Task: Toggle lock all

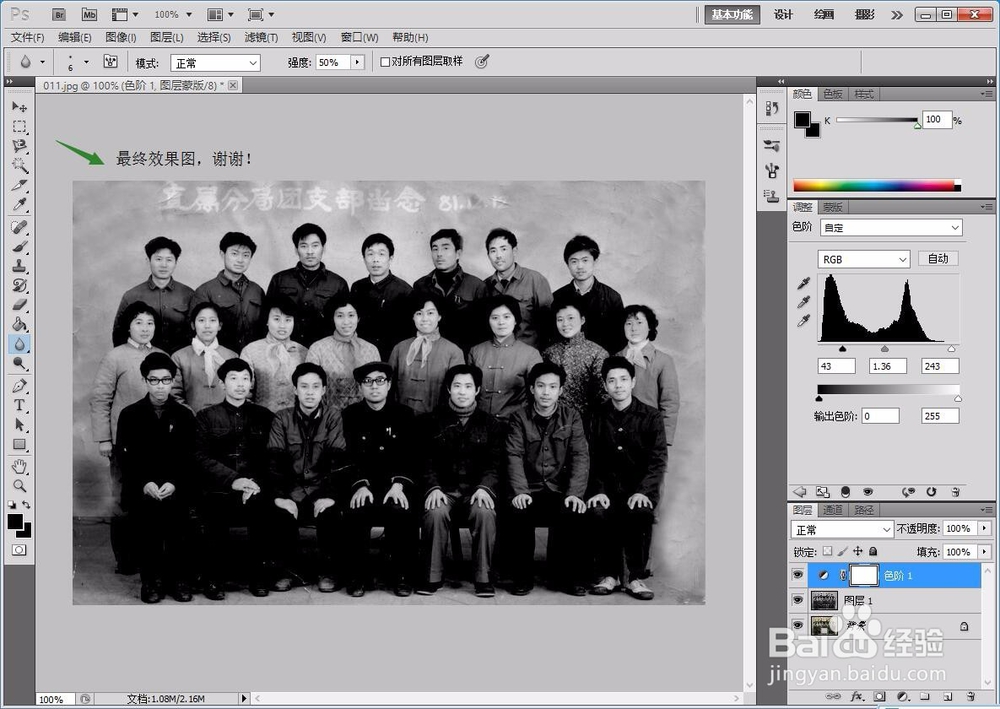Action: 873,552
